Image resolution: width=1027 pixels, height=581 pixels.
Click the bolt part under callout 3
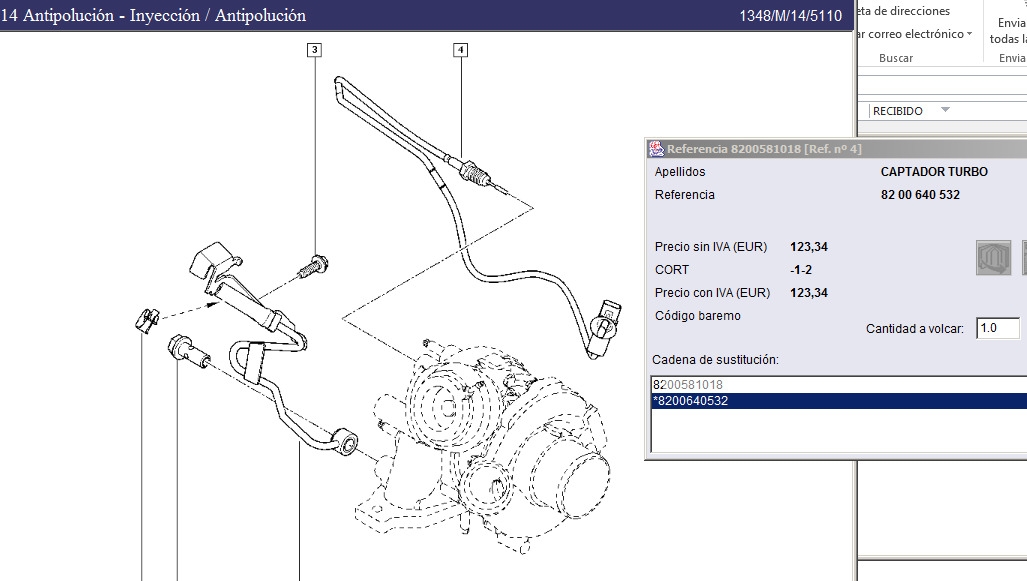[313, 267]
